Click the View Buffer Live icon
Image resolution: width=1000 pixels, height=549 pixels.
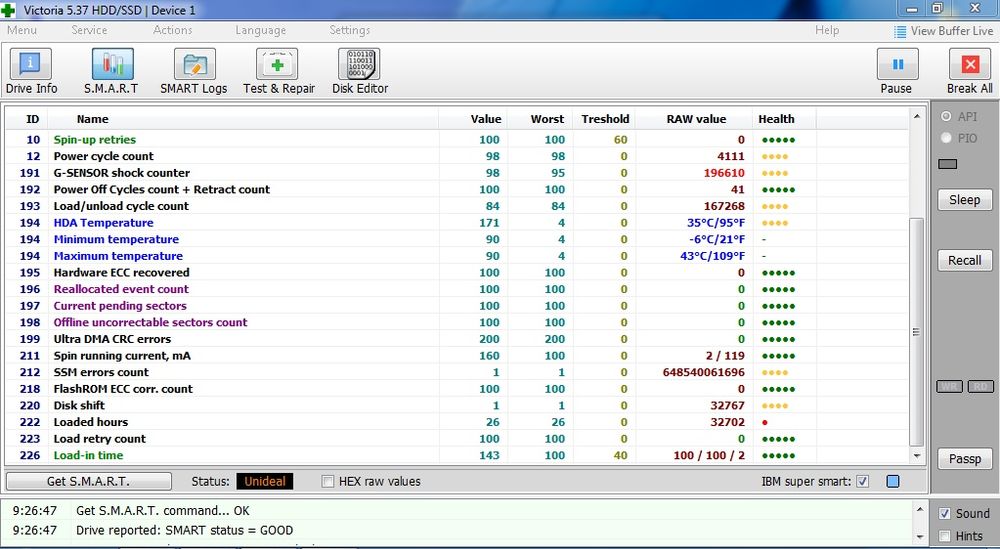(900, 31)
